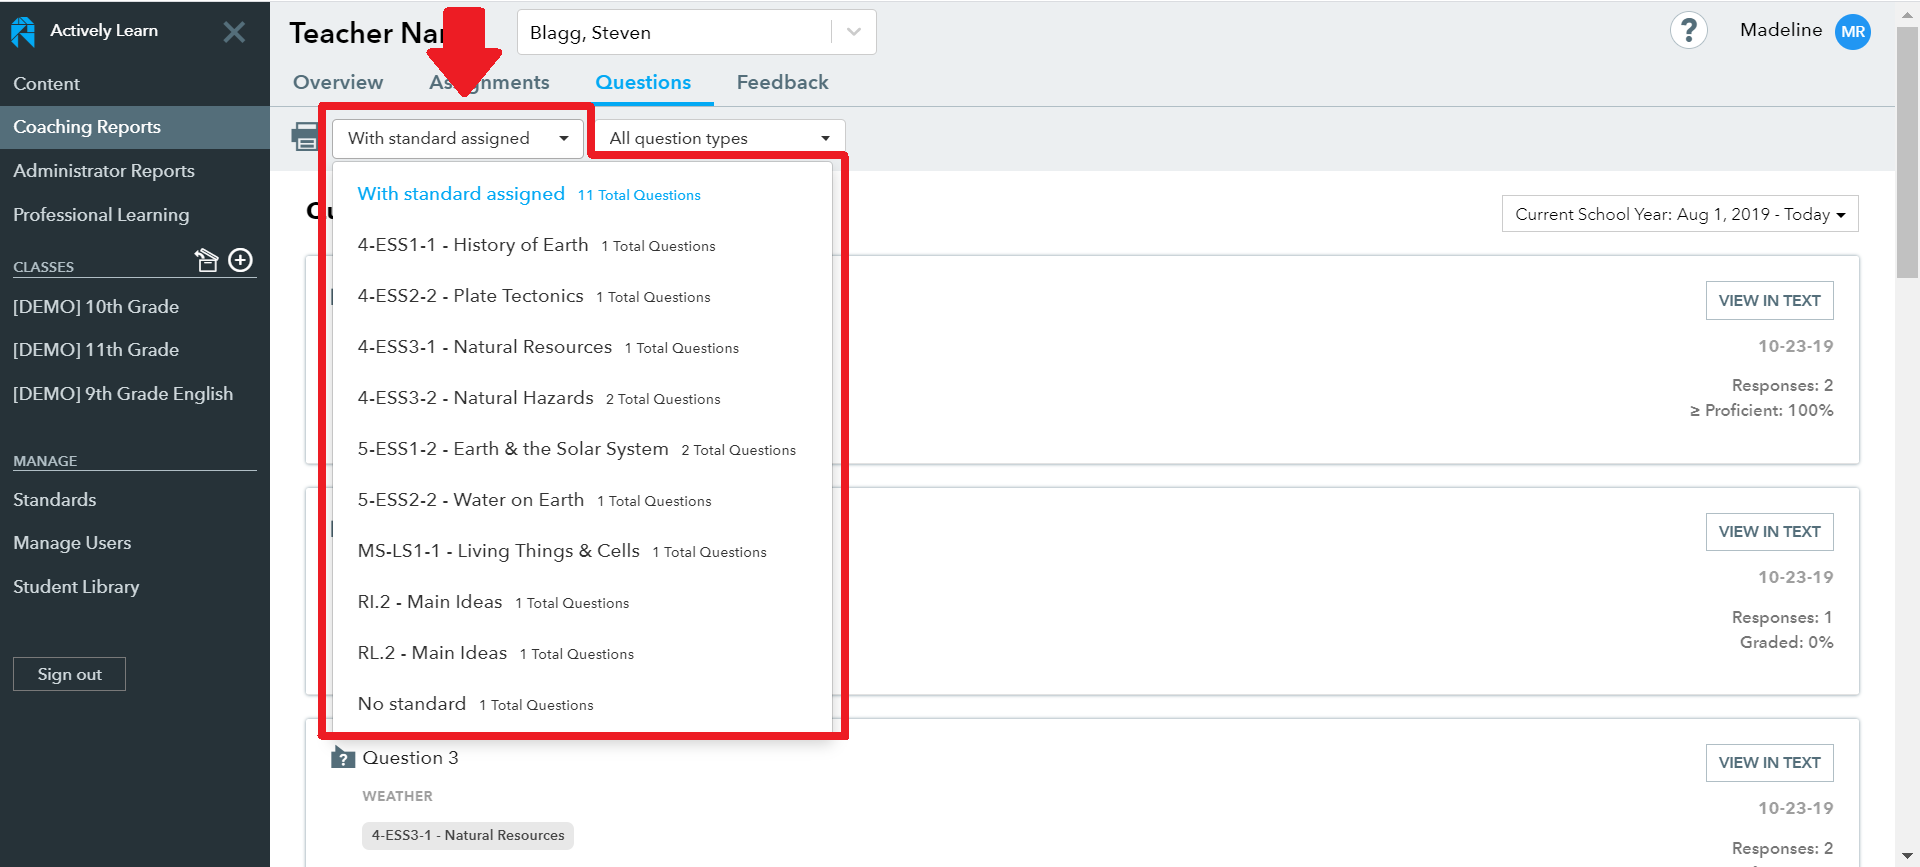Select 5-ESS1-2 - Earth & the Solar System
Screen dimensions: 1920x867
582,449
